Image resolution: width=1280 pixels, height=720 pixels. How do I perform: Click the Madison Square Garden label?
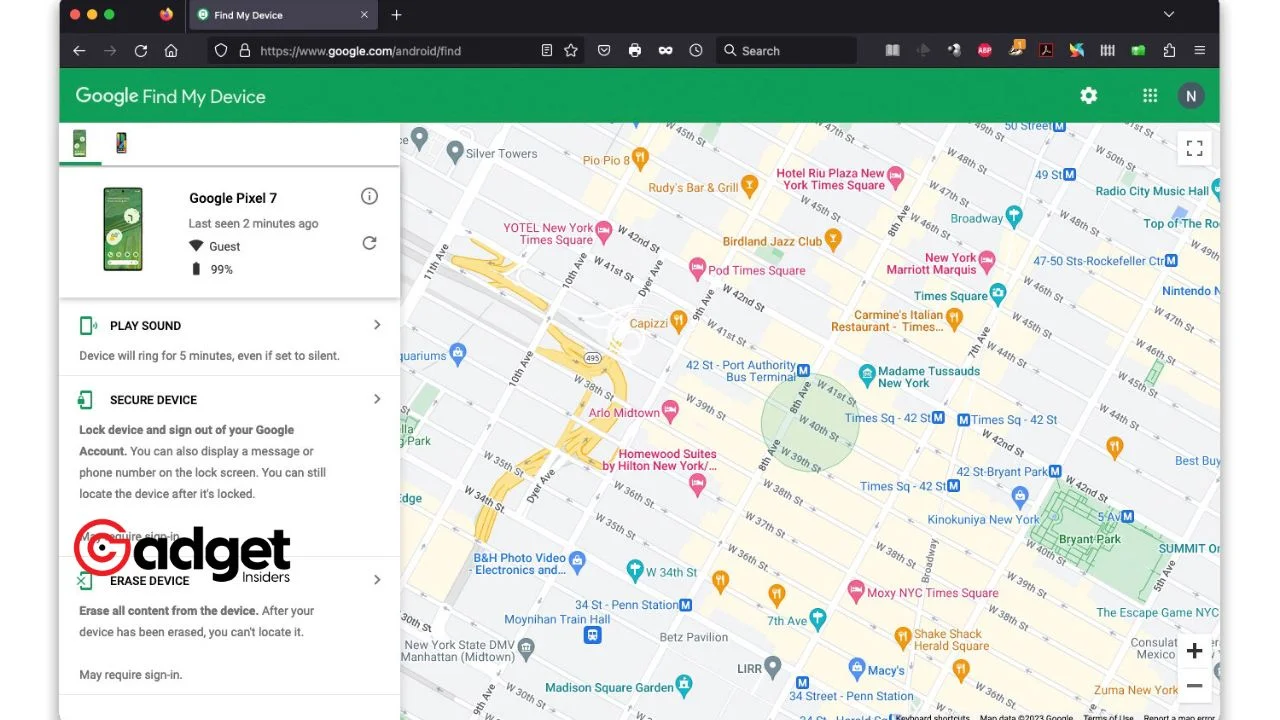pyautogui.click(x=609, y=688)
